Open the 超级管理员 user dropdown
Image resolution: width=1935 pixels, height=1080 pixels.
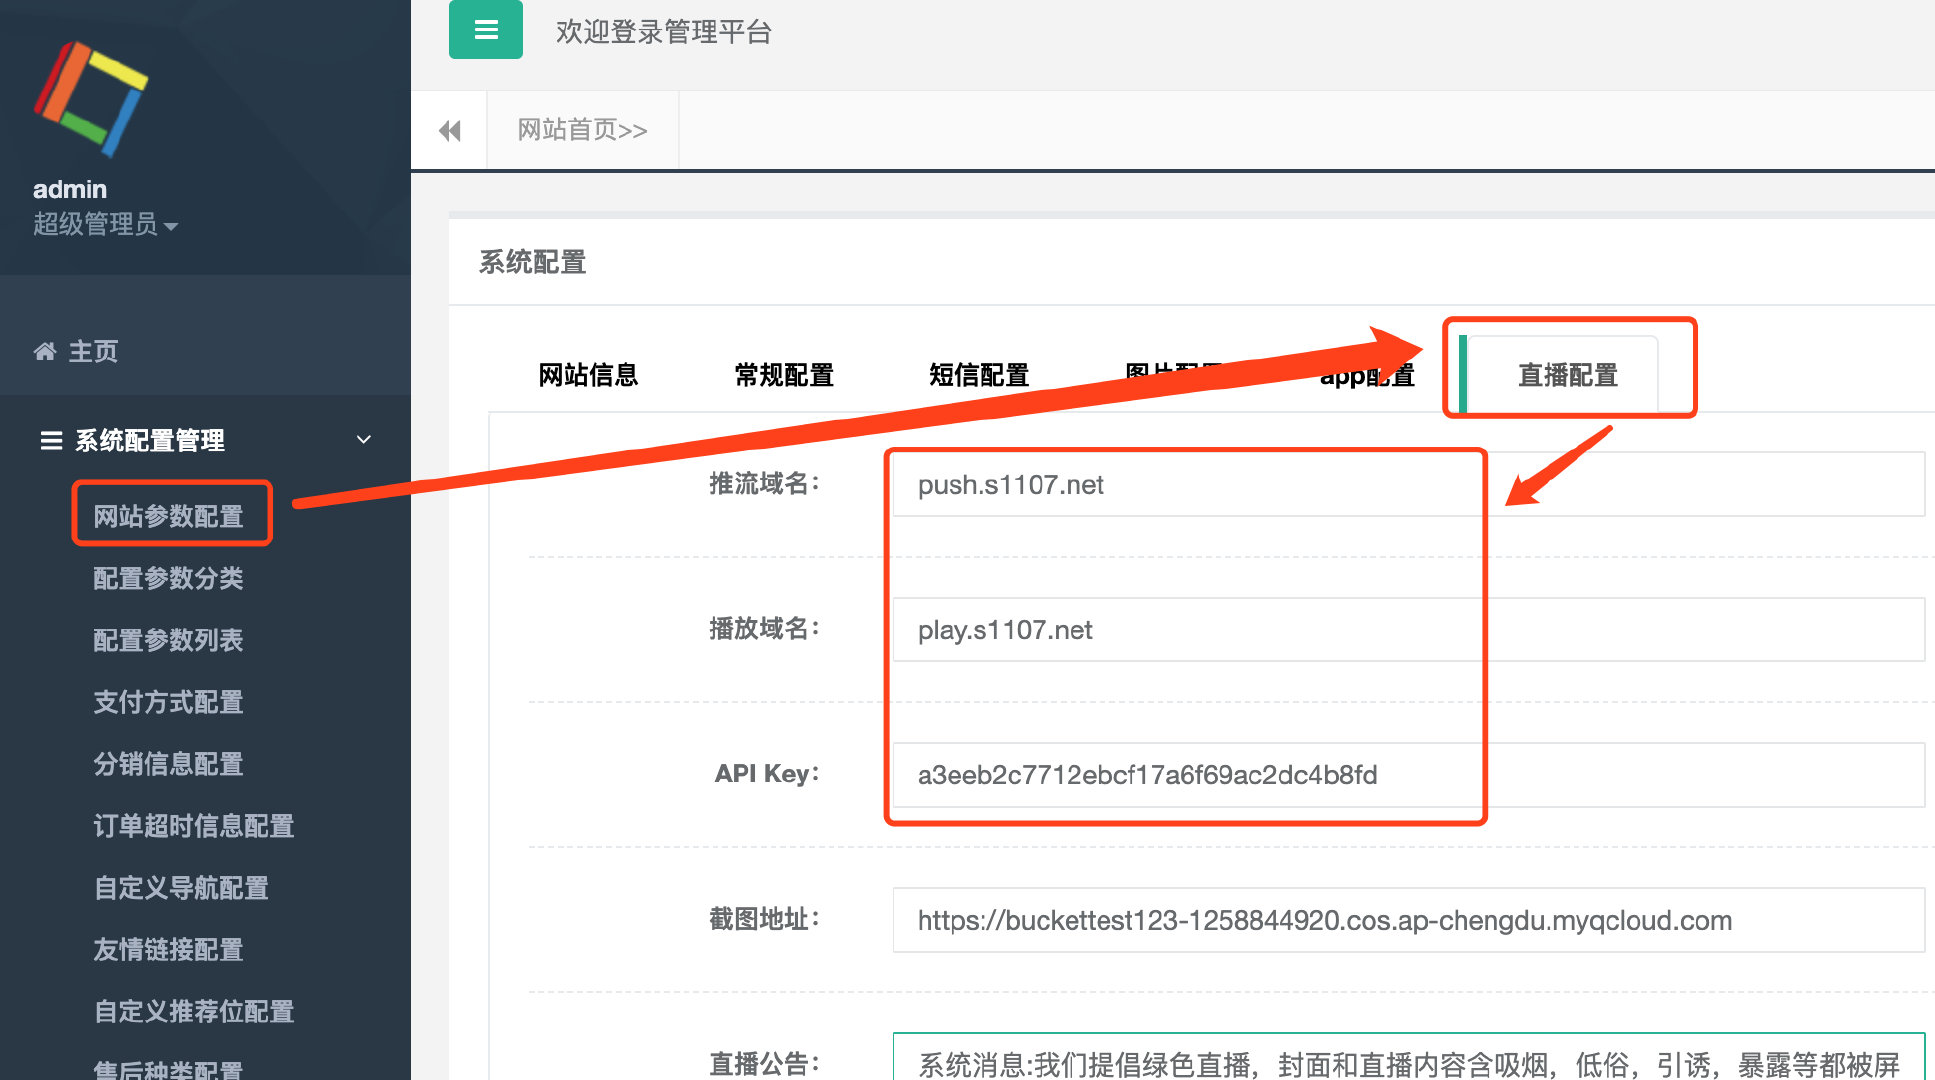pyautogui.click(x=104, y=225)
